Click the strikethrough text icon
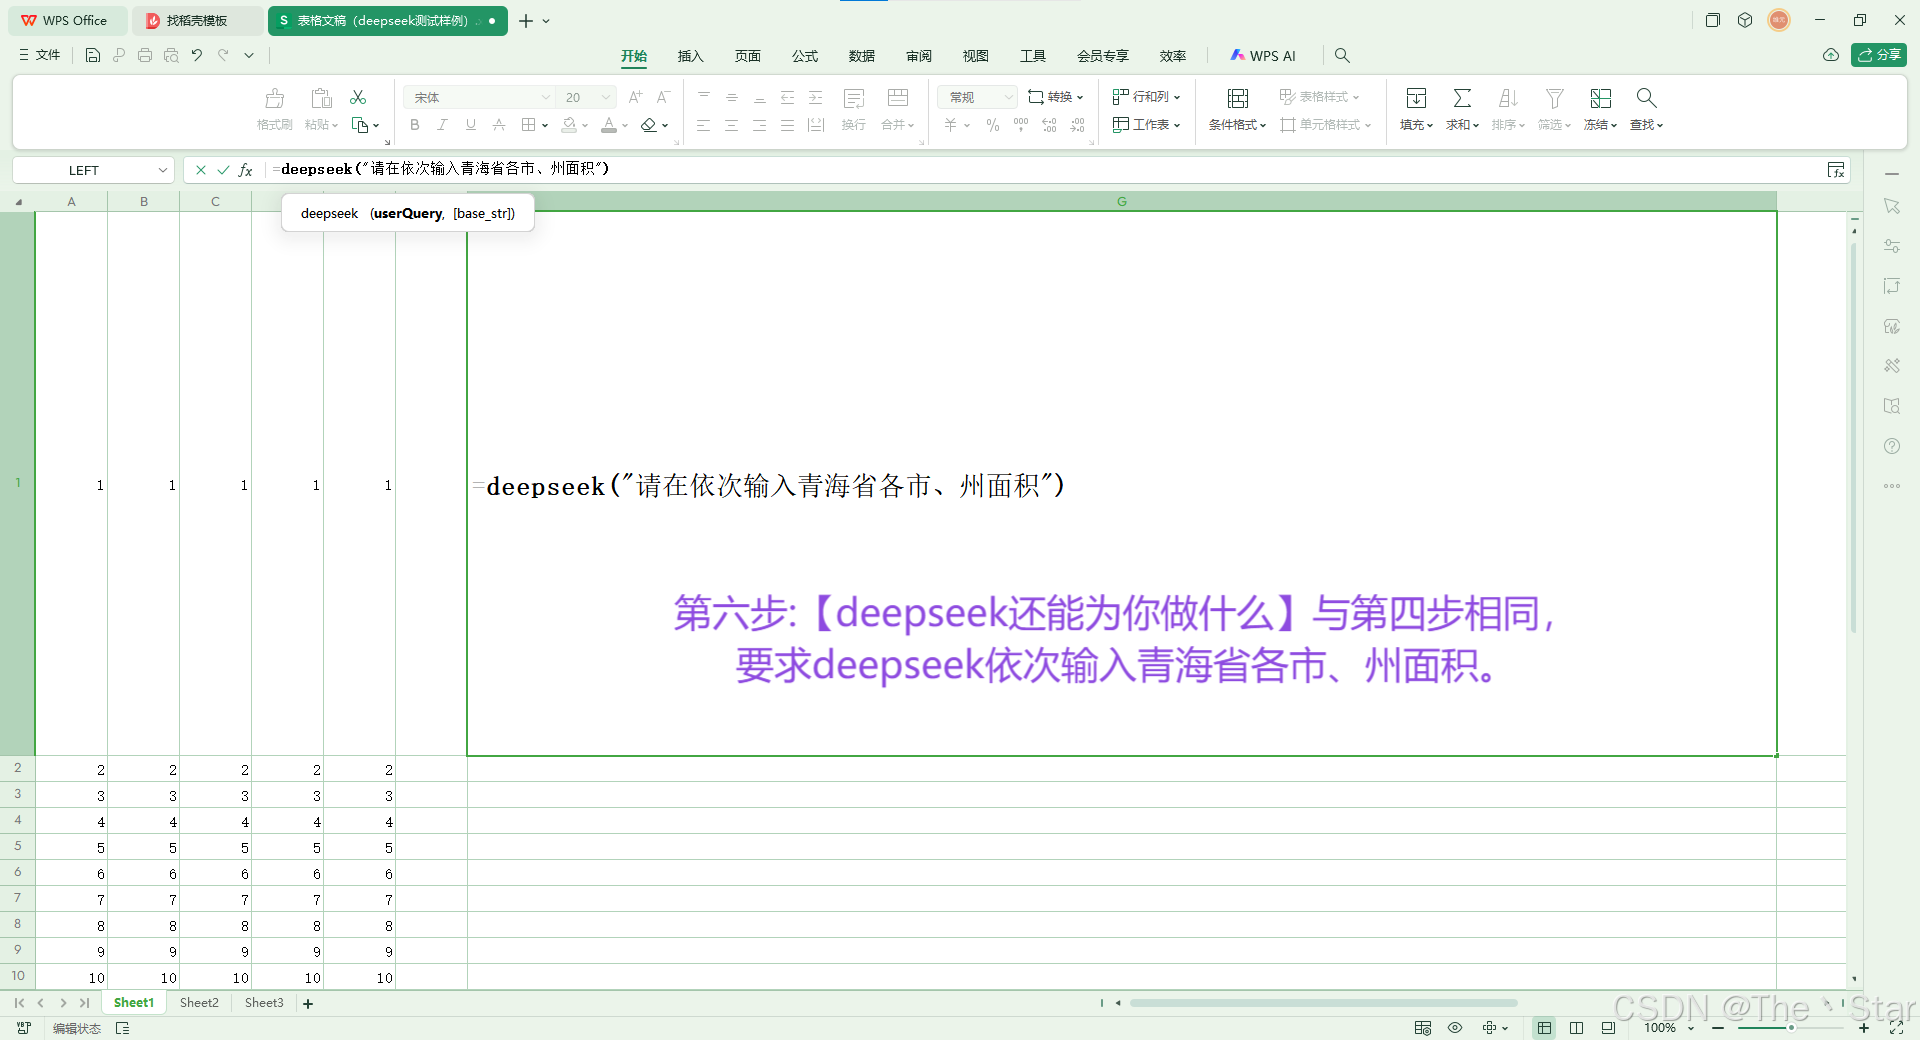 pyautogui.click(x=499, y=125)
